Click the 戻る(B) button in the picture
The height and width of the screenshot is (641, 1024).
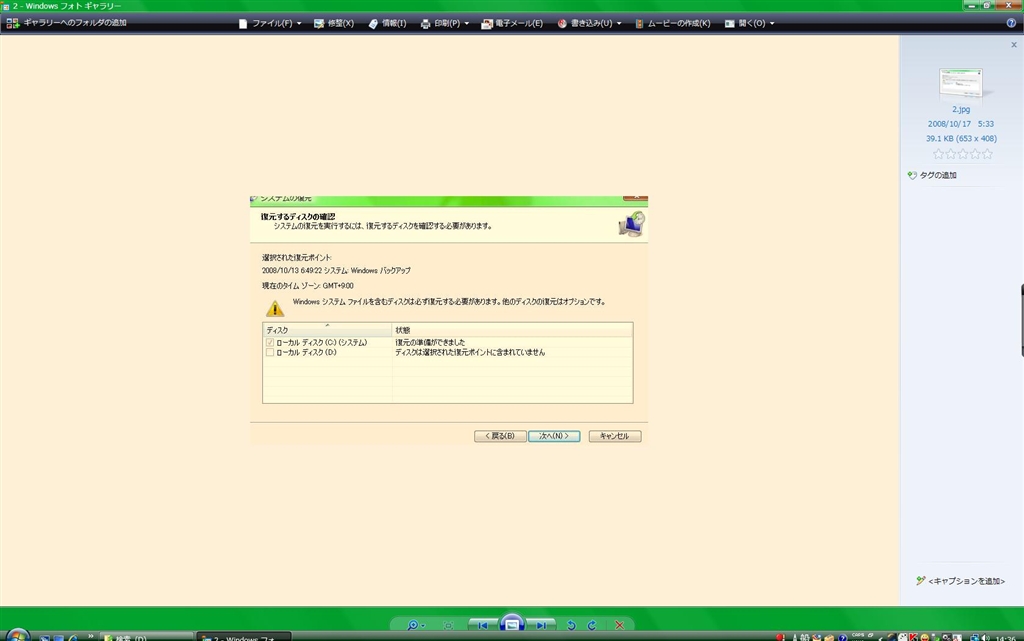coord(500,436)
